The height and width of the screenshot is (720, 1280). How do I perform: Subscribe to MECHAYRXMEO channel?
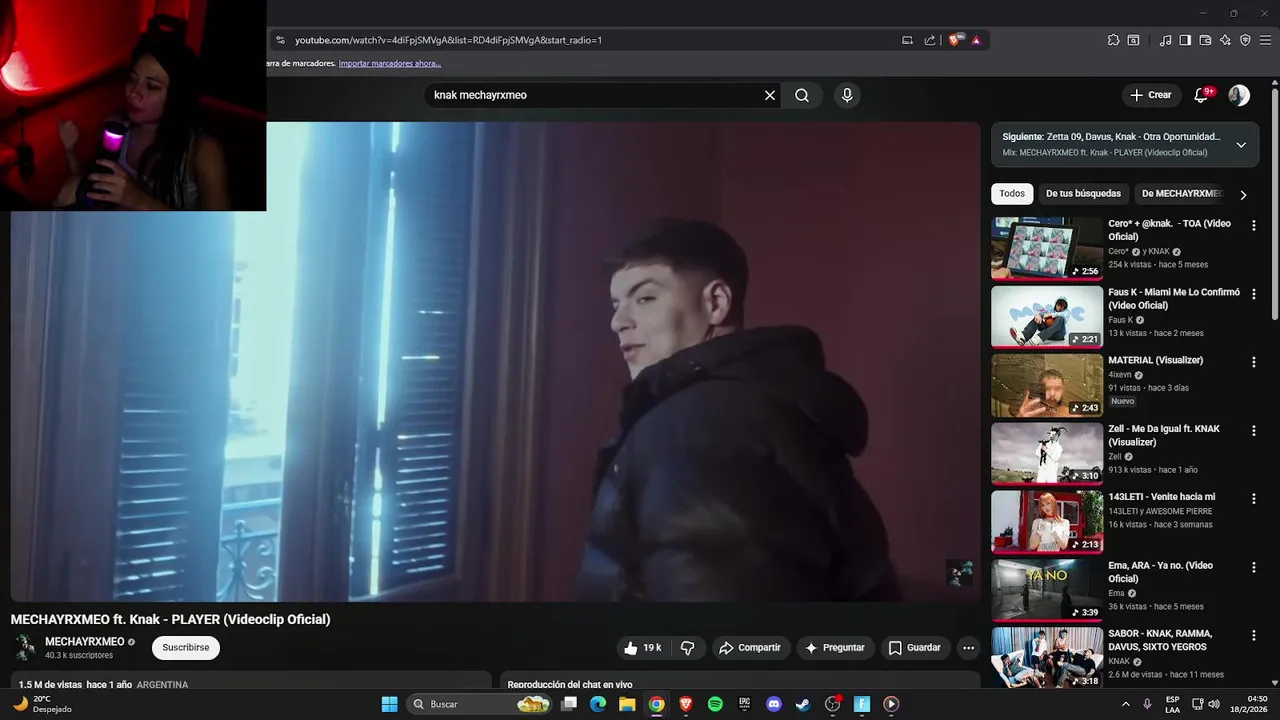pos(186,648)
